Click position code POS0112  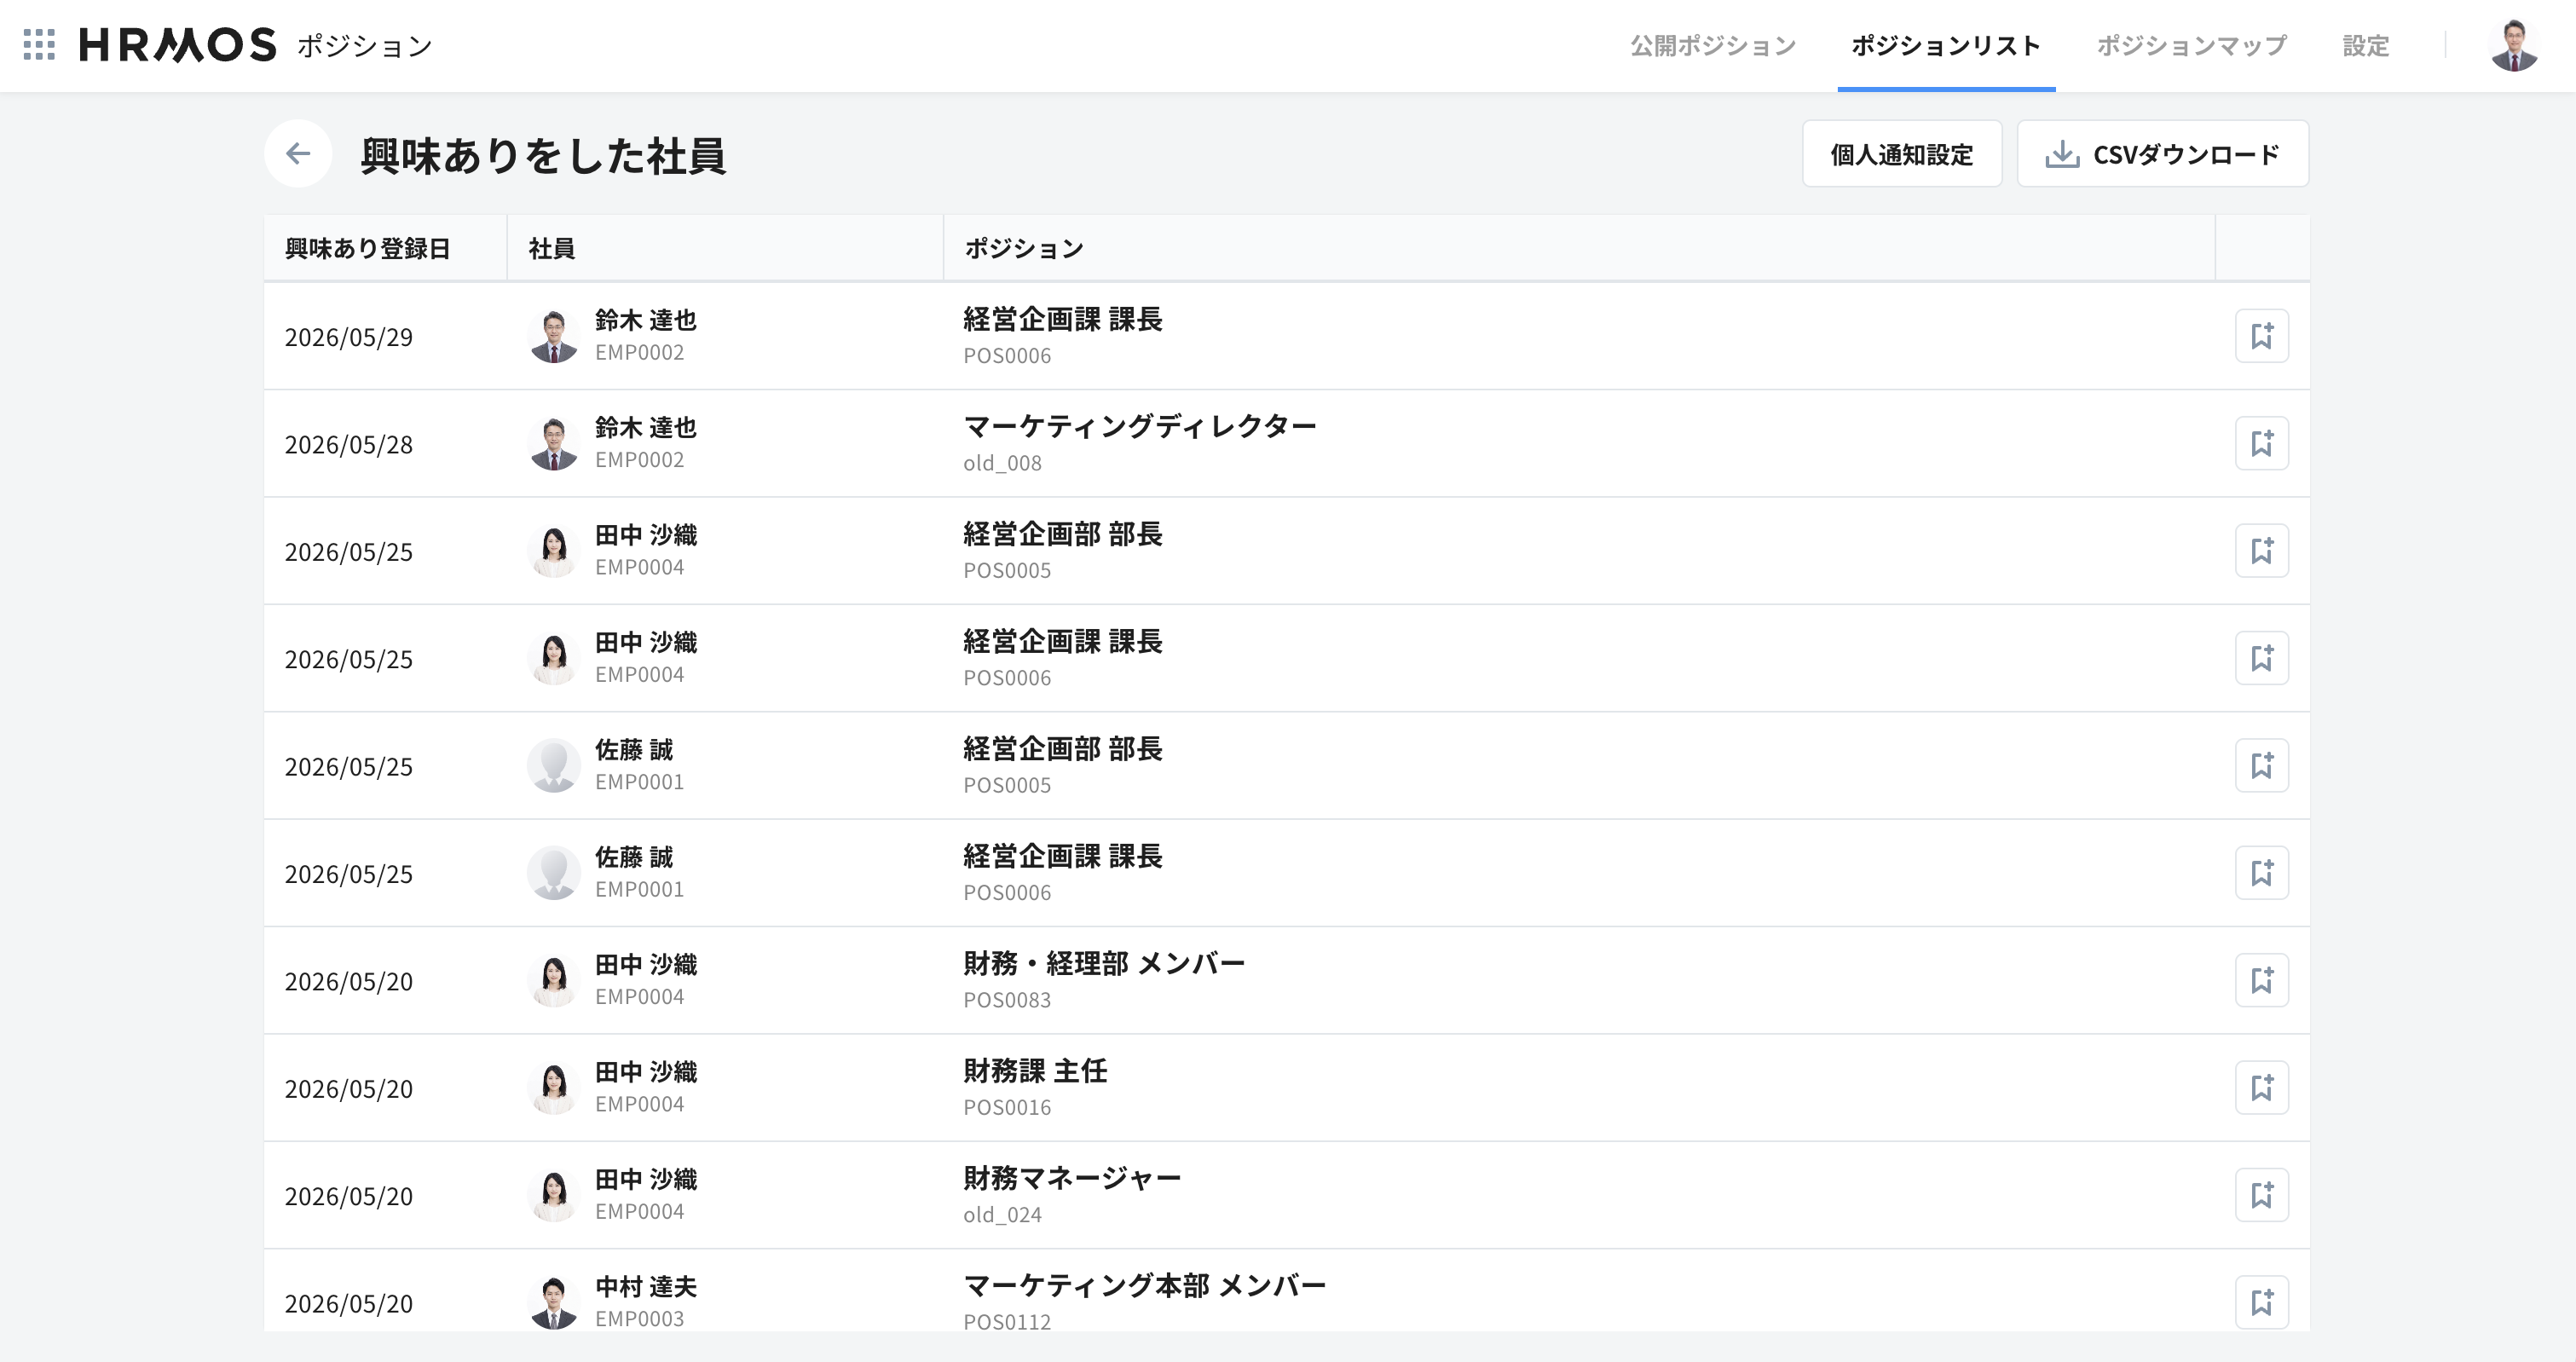1007,1322
